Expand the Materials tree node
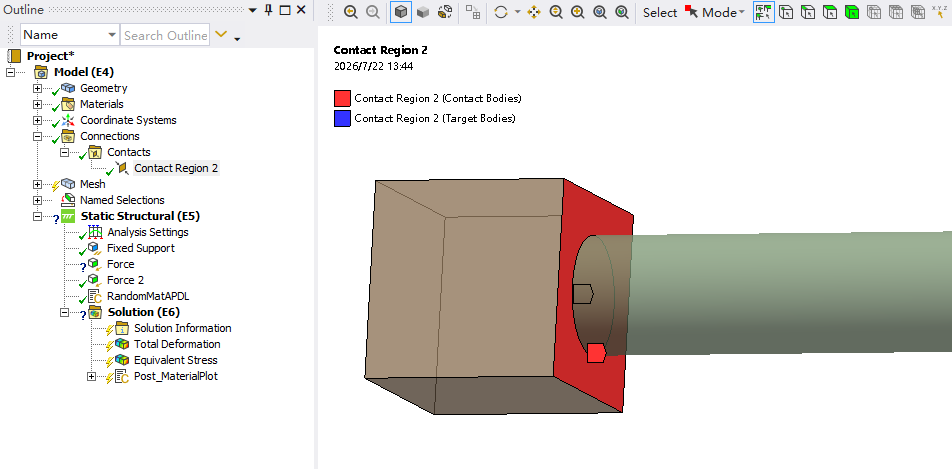 coord(38,104)
